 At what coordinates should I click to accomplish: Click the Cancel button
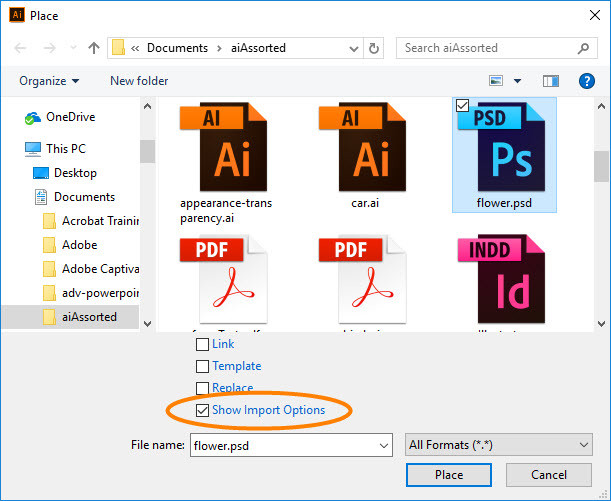[549, 475]
